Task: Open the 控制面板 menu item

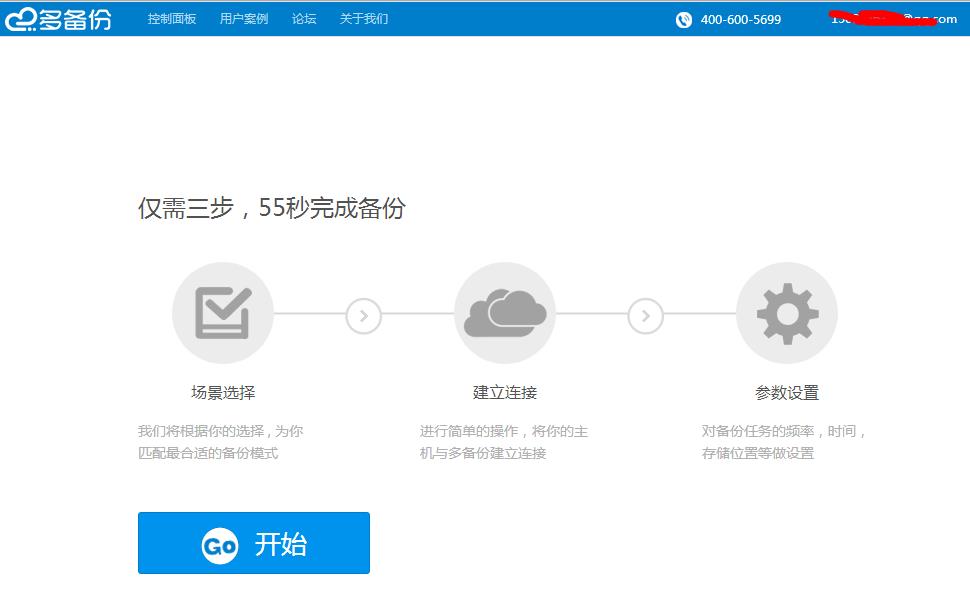Action: coord(172,19)
